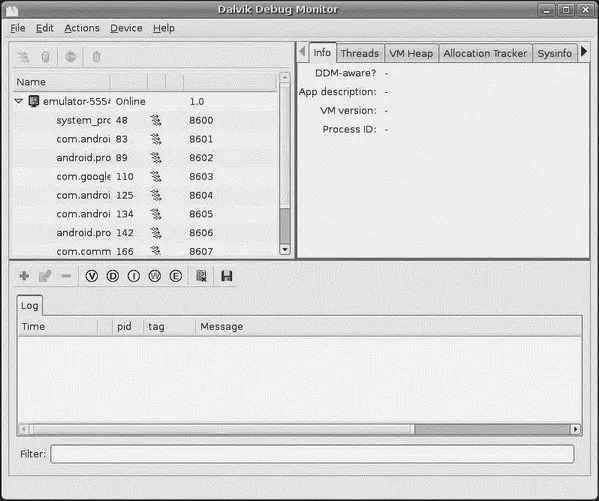This screenshot has width=599, height=501.
Task: Click the Time column header
Action: tap(57, 327)
